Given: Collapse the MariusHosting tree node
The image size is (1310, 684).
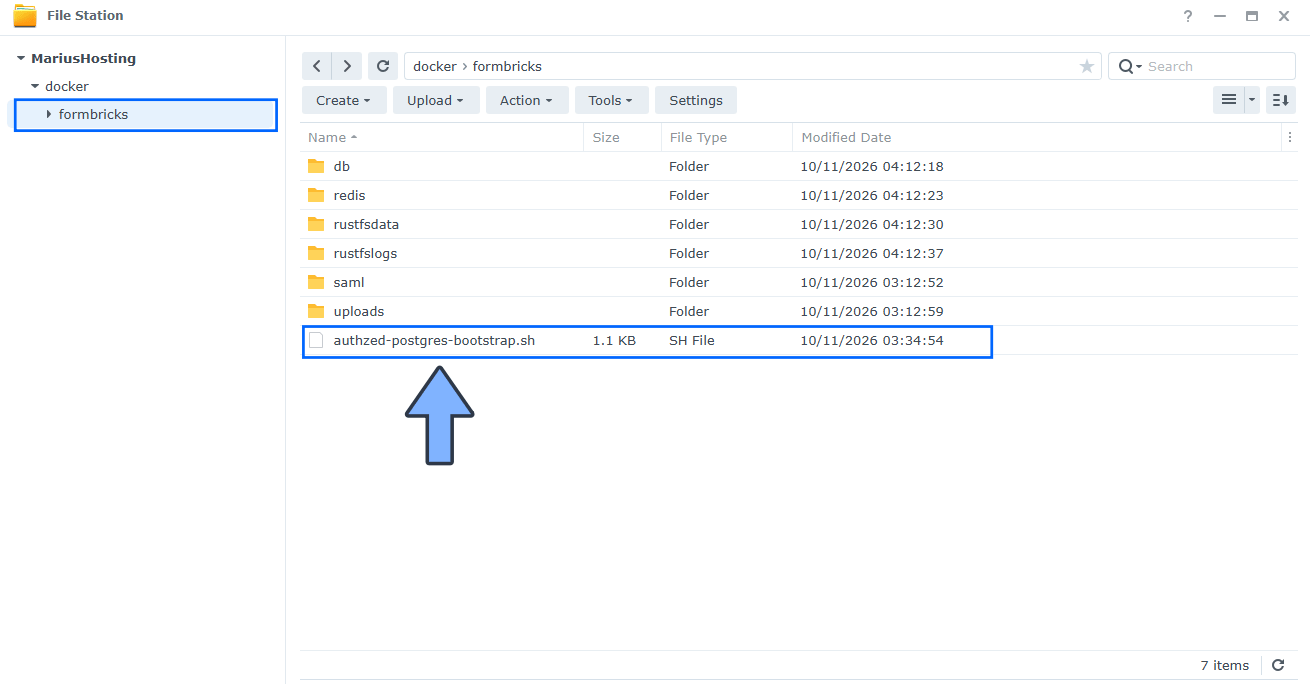Looking at the screenshot, I should 21,59.
